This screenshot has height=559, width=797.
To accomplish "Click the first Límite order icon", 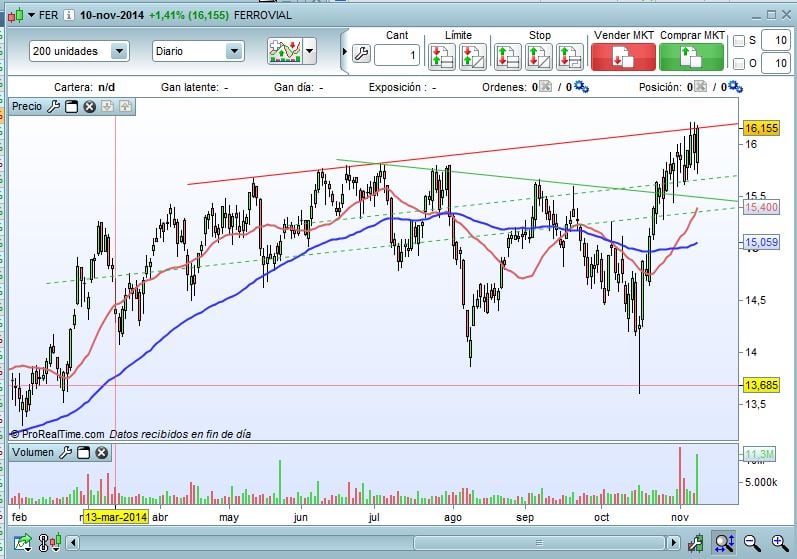I will (x=442, y=56).
